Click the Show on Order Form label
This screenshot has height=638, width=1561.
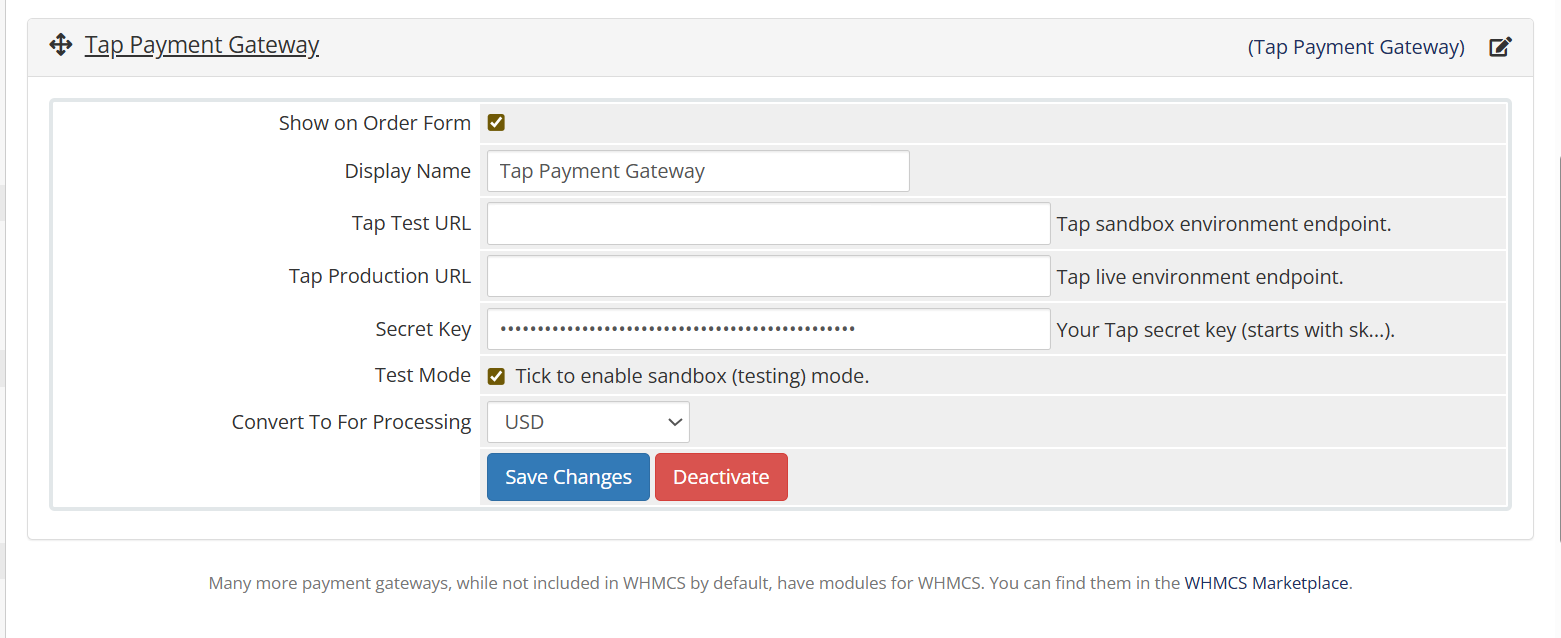coord(374,123)
